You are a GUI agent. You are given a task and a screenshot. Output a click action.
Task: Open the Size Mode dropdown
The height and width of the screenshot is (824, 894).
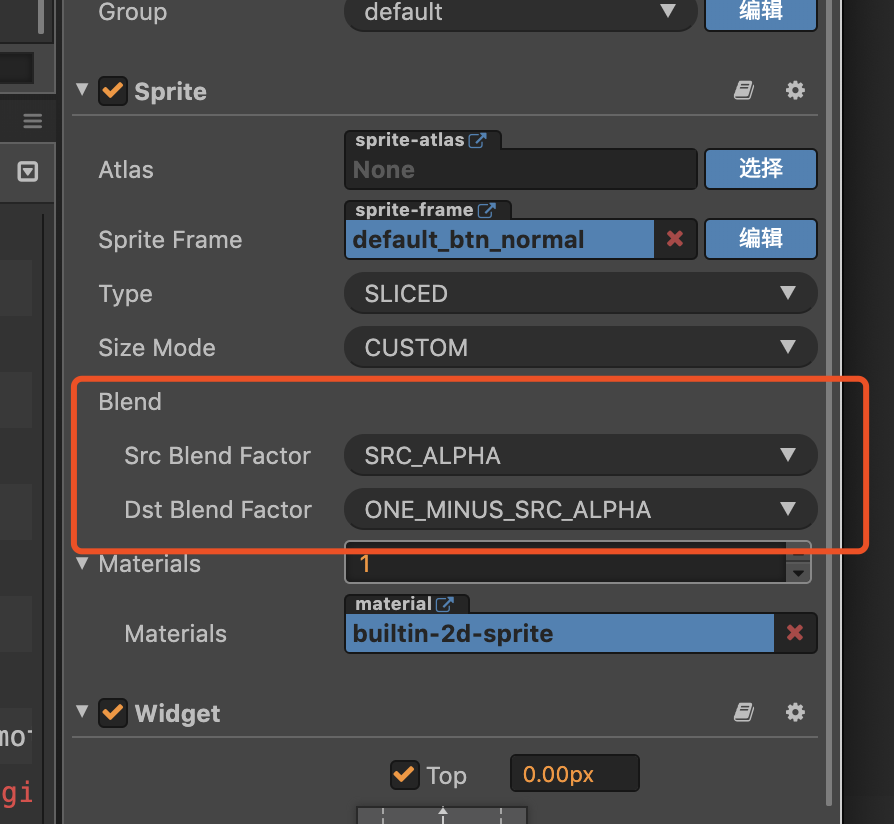click(x=580, y=348)
